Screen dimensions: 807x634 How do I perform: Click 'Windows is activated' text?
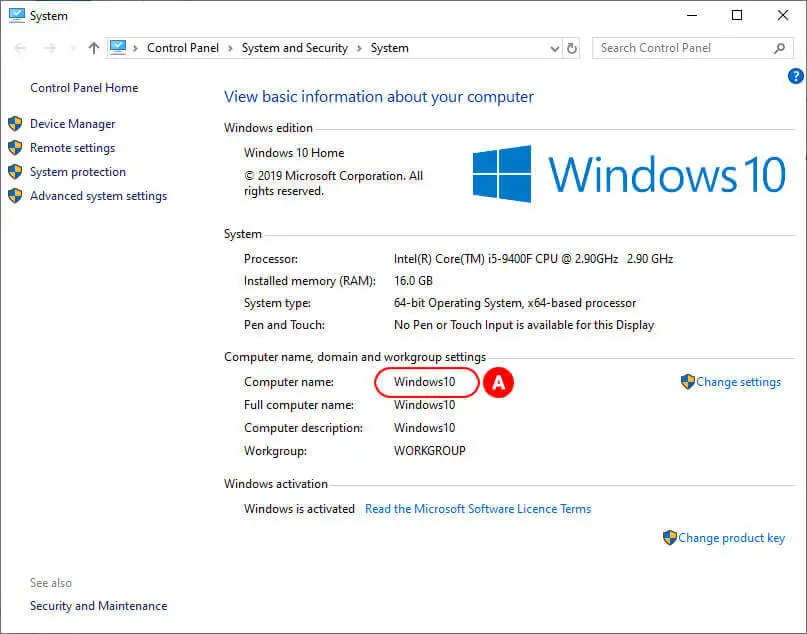tap(299, 509)
